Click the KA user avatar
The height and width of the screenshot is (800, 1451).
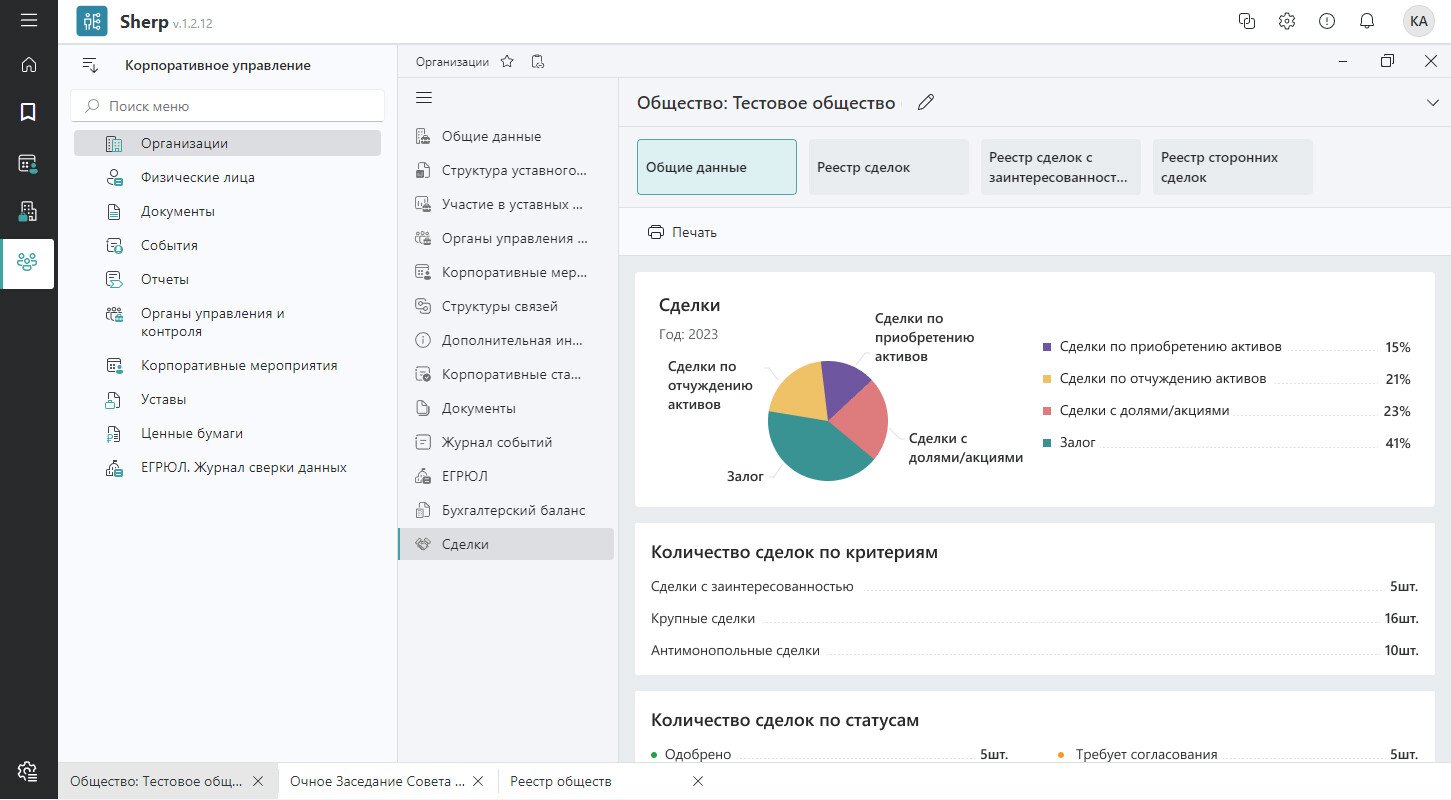point(1418,21)
